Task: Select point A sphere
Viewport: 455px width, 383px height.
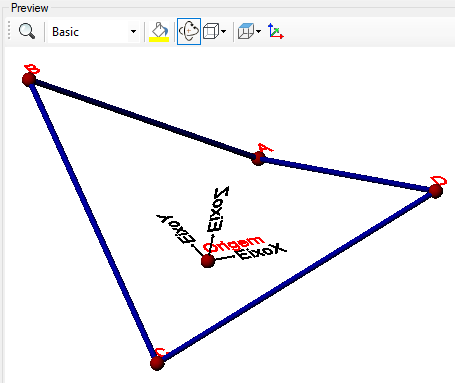Action: (x=258, y=158)
